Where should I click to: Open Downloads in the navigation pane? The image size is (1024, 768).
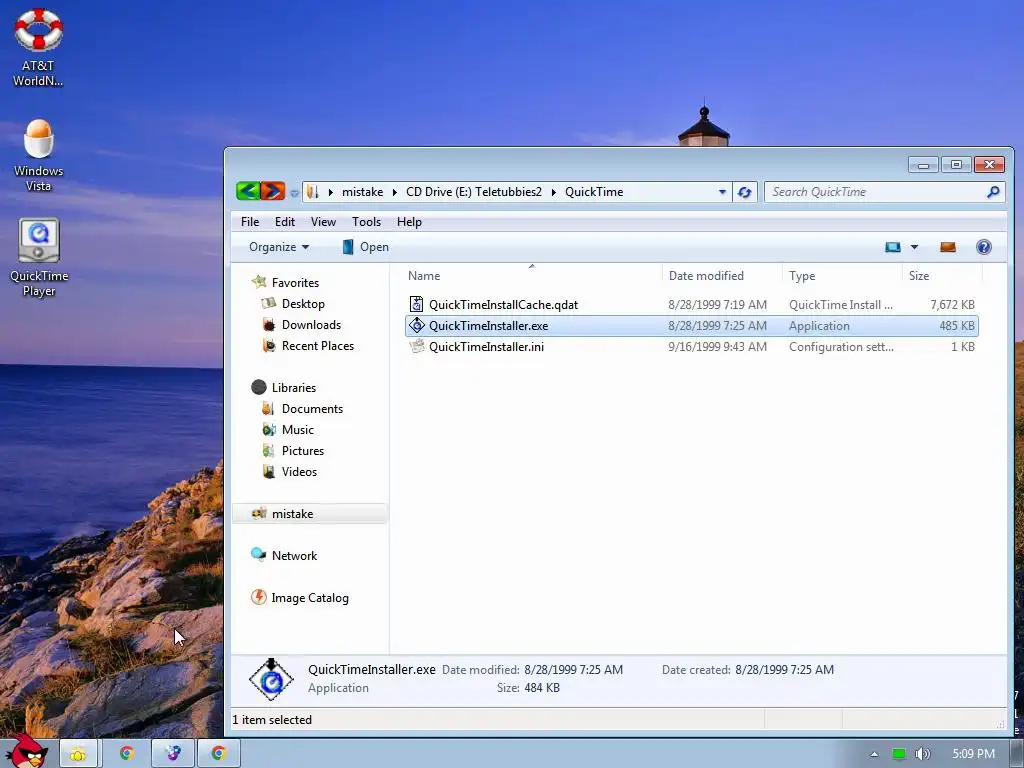[312, 325]
